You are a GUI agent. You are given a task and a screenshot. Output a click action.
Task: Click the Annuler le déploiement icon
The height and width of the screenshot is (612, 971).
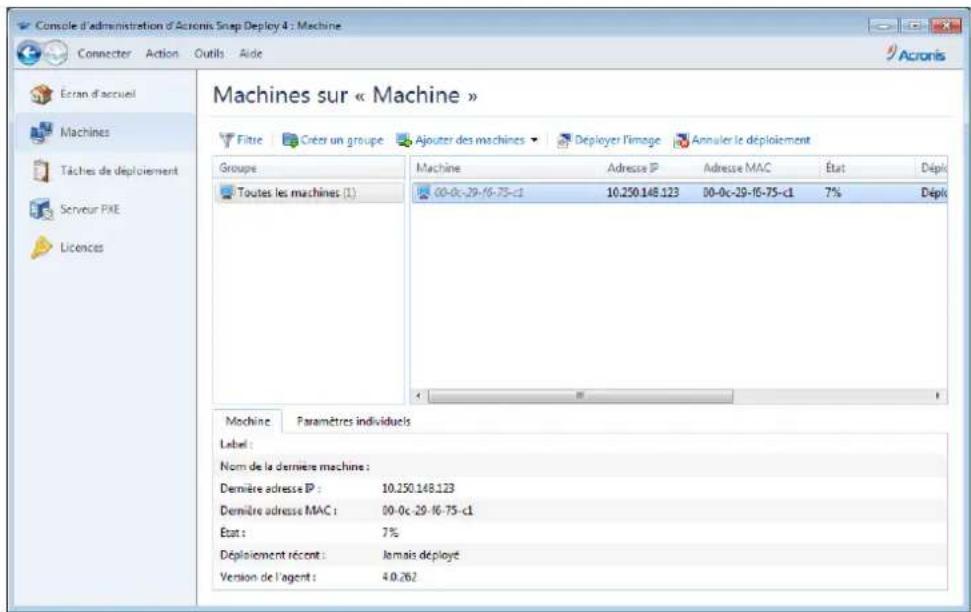click(x=681, y=141)
